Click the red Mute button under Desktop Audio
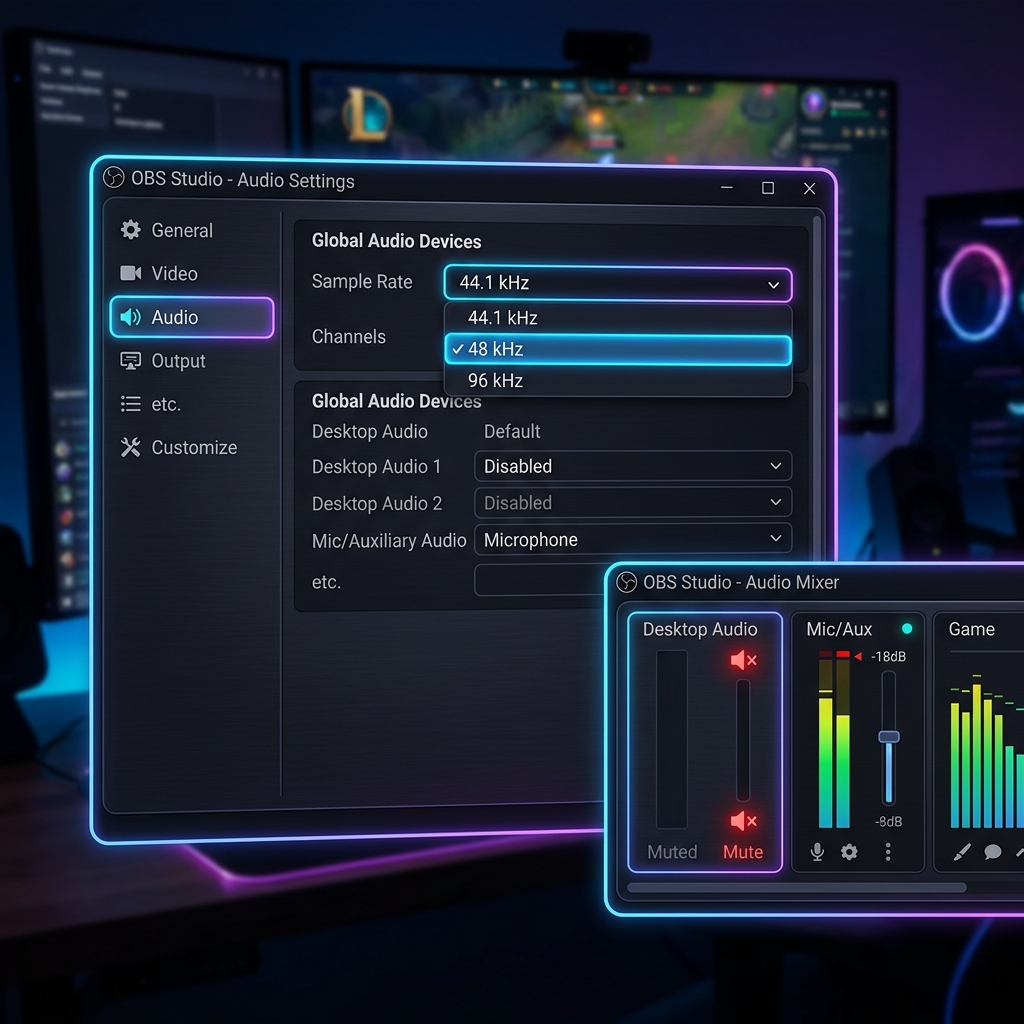Viewport: 1024px width, 1024px height. point(743,852)
